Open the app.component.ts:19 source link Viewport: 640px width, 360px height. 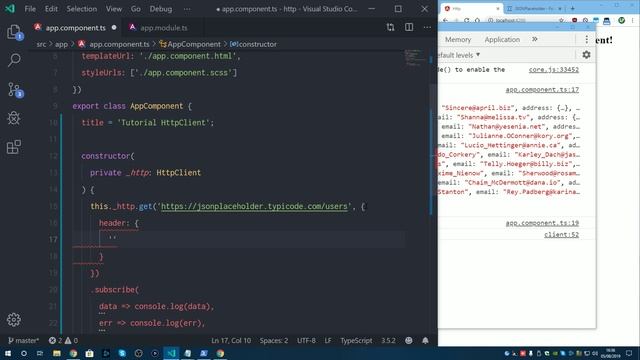tap(542, 223)
